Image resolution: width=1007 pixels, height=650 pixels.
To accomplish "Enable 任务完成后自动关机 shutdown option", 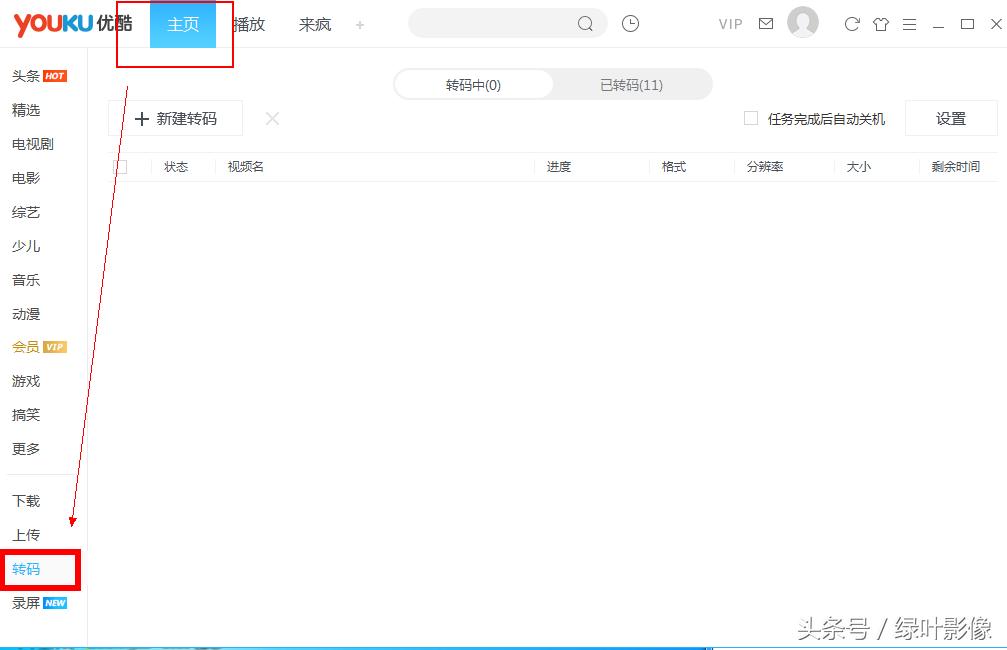I will 750,118.
